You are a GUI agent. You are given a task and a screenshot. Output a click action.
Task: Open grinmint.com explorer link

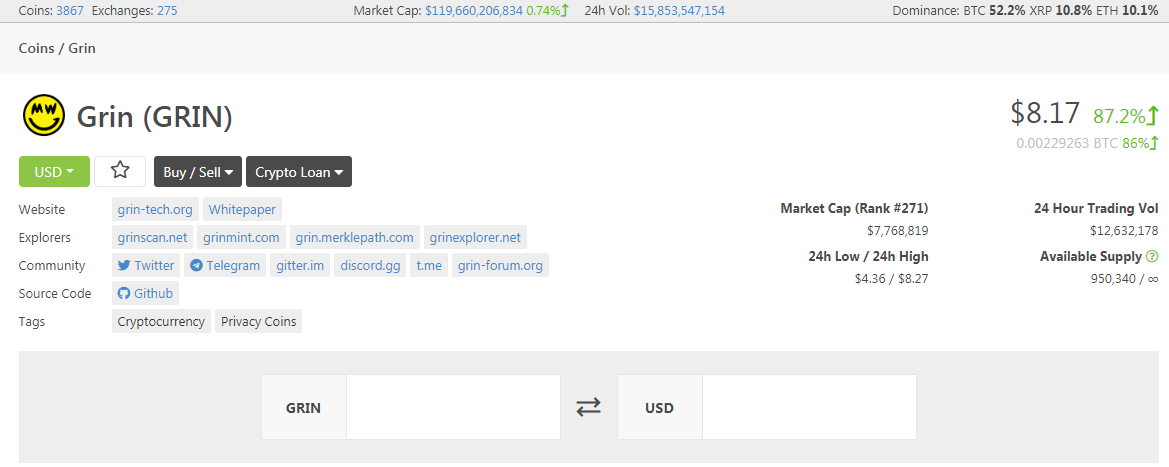tap(242, 237)
